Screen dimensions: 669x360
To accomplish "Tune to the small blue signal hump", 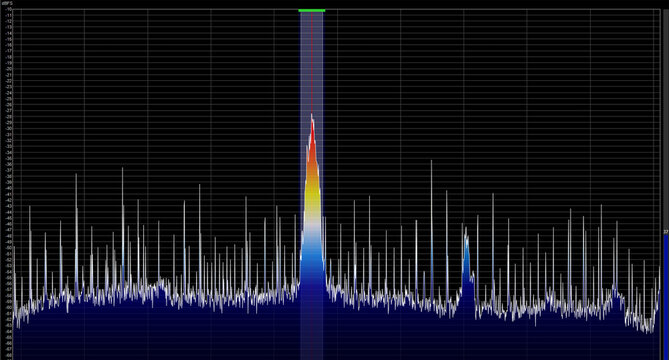I will (466, 273).
